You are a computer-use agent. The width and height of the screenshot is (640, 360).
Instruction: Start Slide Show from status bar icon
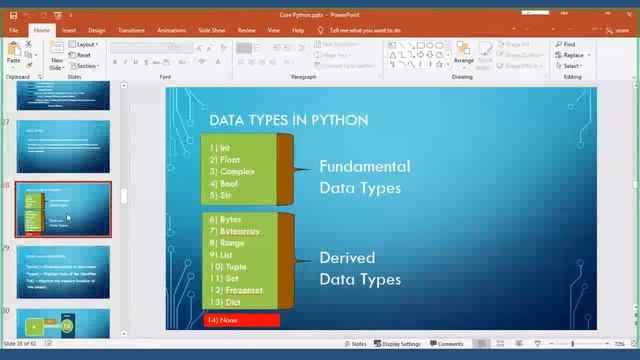(537, 344)
